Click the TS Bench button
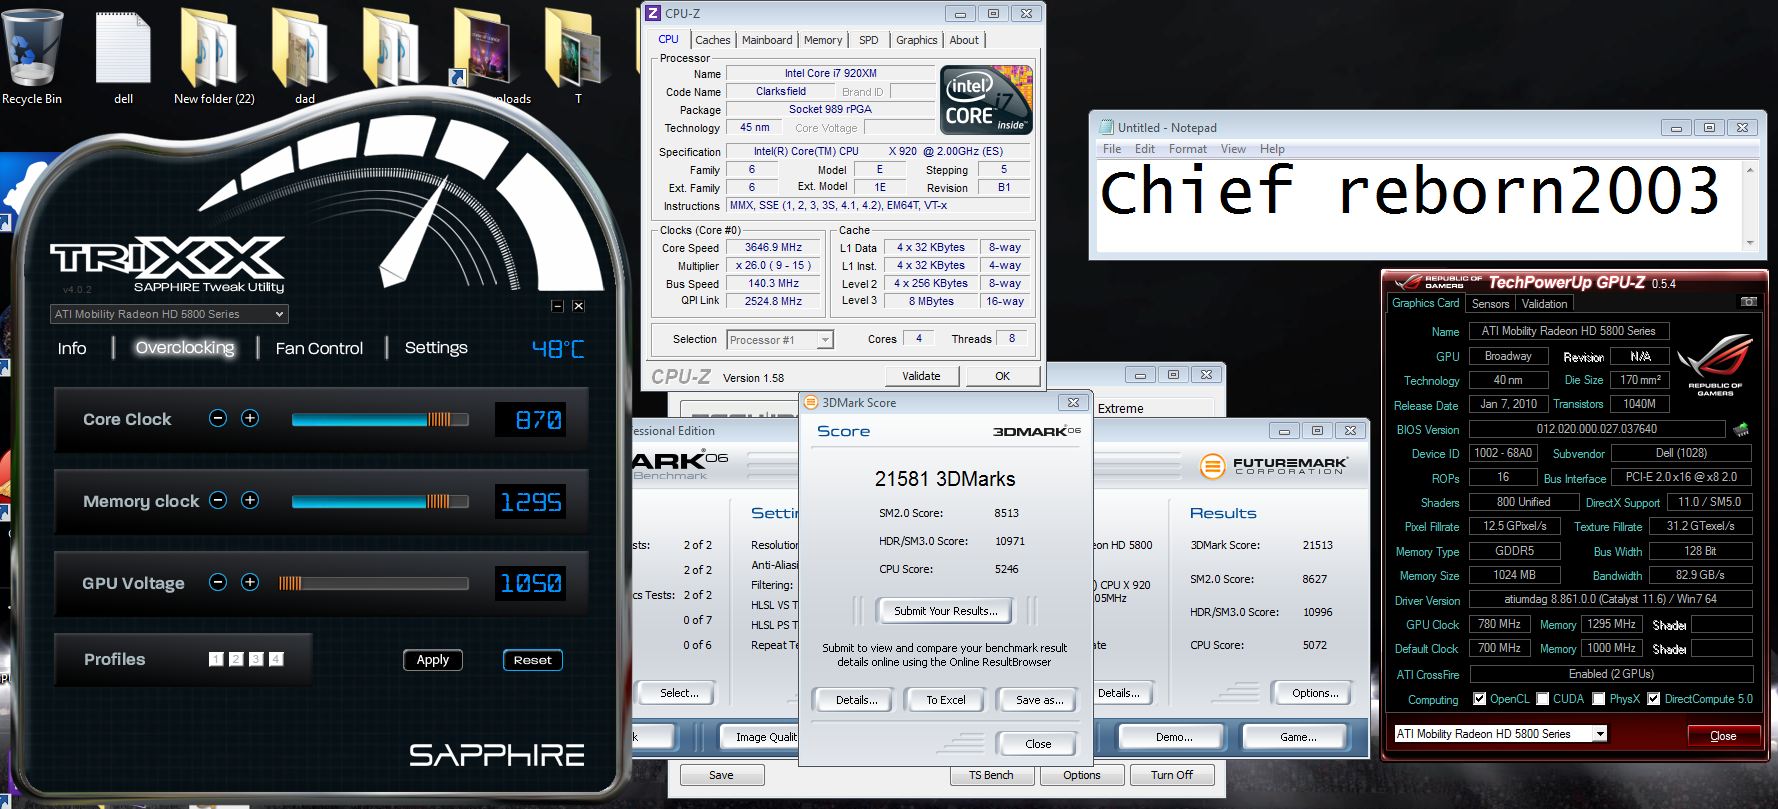The width and height of the screenshot is (1778, 809). point(991,775)
